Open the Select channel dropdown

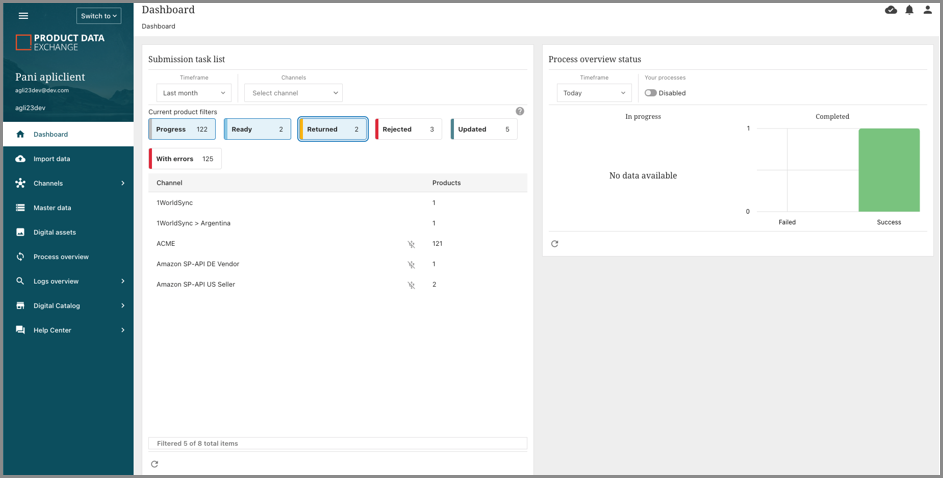(x=294, y=93)
